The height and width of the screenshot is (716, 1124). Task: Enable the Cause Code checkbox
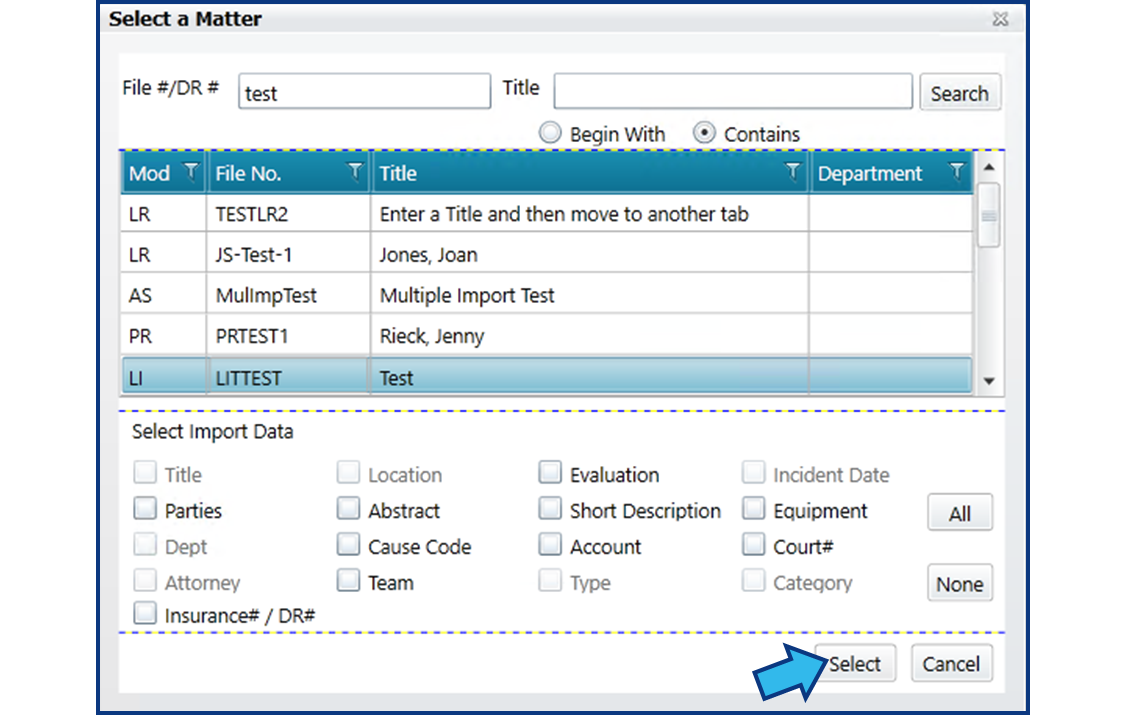(x=348, y=545)
